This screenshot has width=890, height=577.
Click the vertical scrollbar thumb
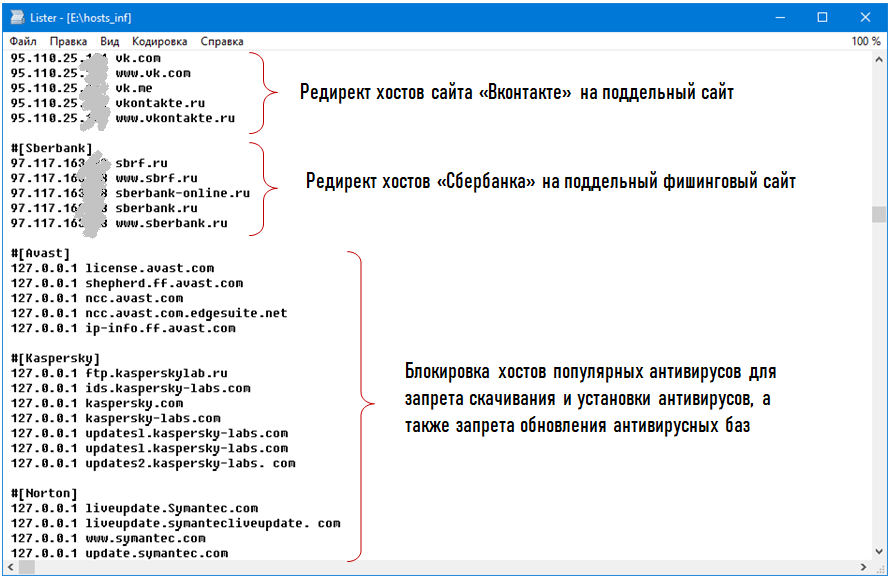879,214
